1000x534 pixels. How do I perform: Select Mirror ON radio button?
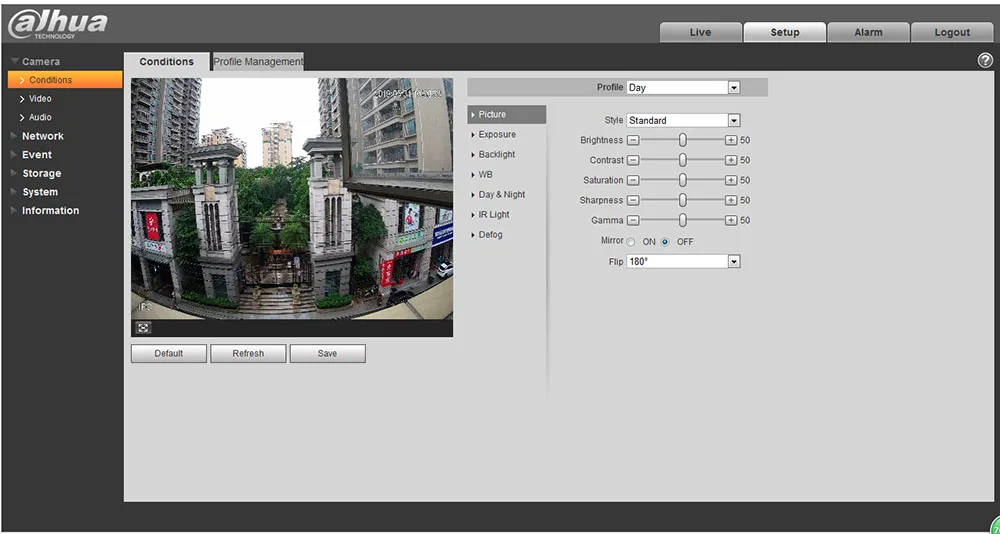(x=631, y=242)
